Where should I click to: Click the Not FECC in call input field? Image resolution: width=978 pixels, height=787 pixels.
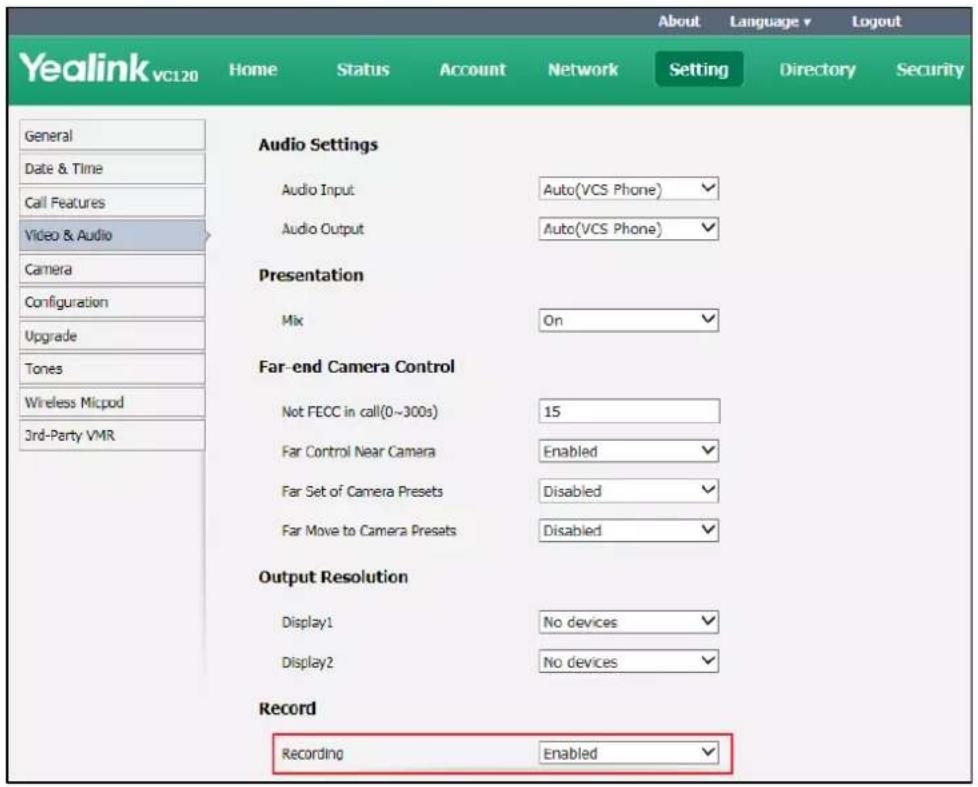[629, 411]
